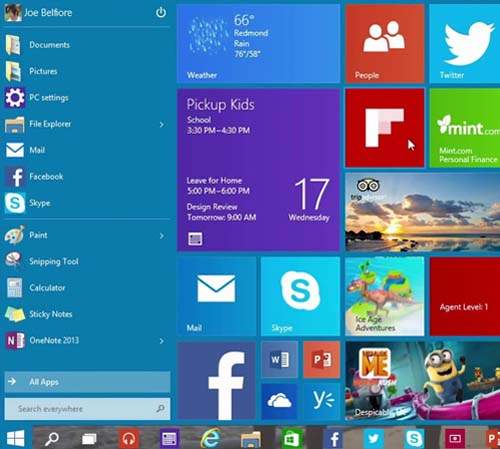Open Joe Belfiore user account
Image resolution: width=500 pixels, height=449 pixels.
click(x=39, y=13)
